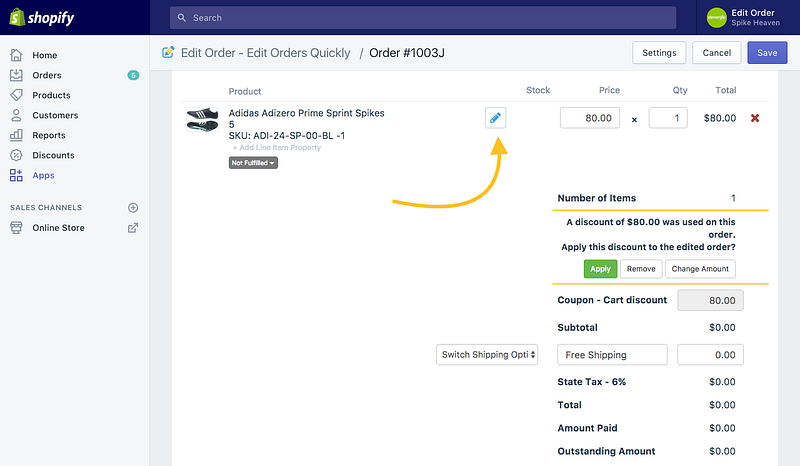Click the Customers person icon
Viewport: 800px width, 466px height.
point(16,115)
